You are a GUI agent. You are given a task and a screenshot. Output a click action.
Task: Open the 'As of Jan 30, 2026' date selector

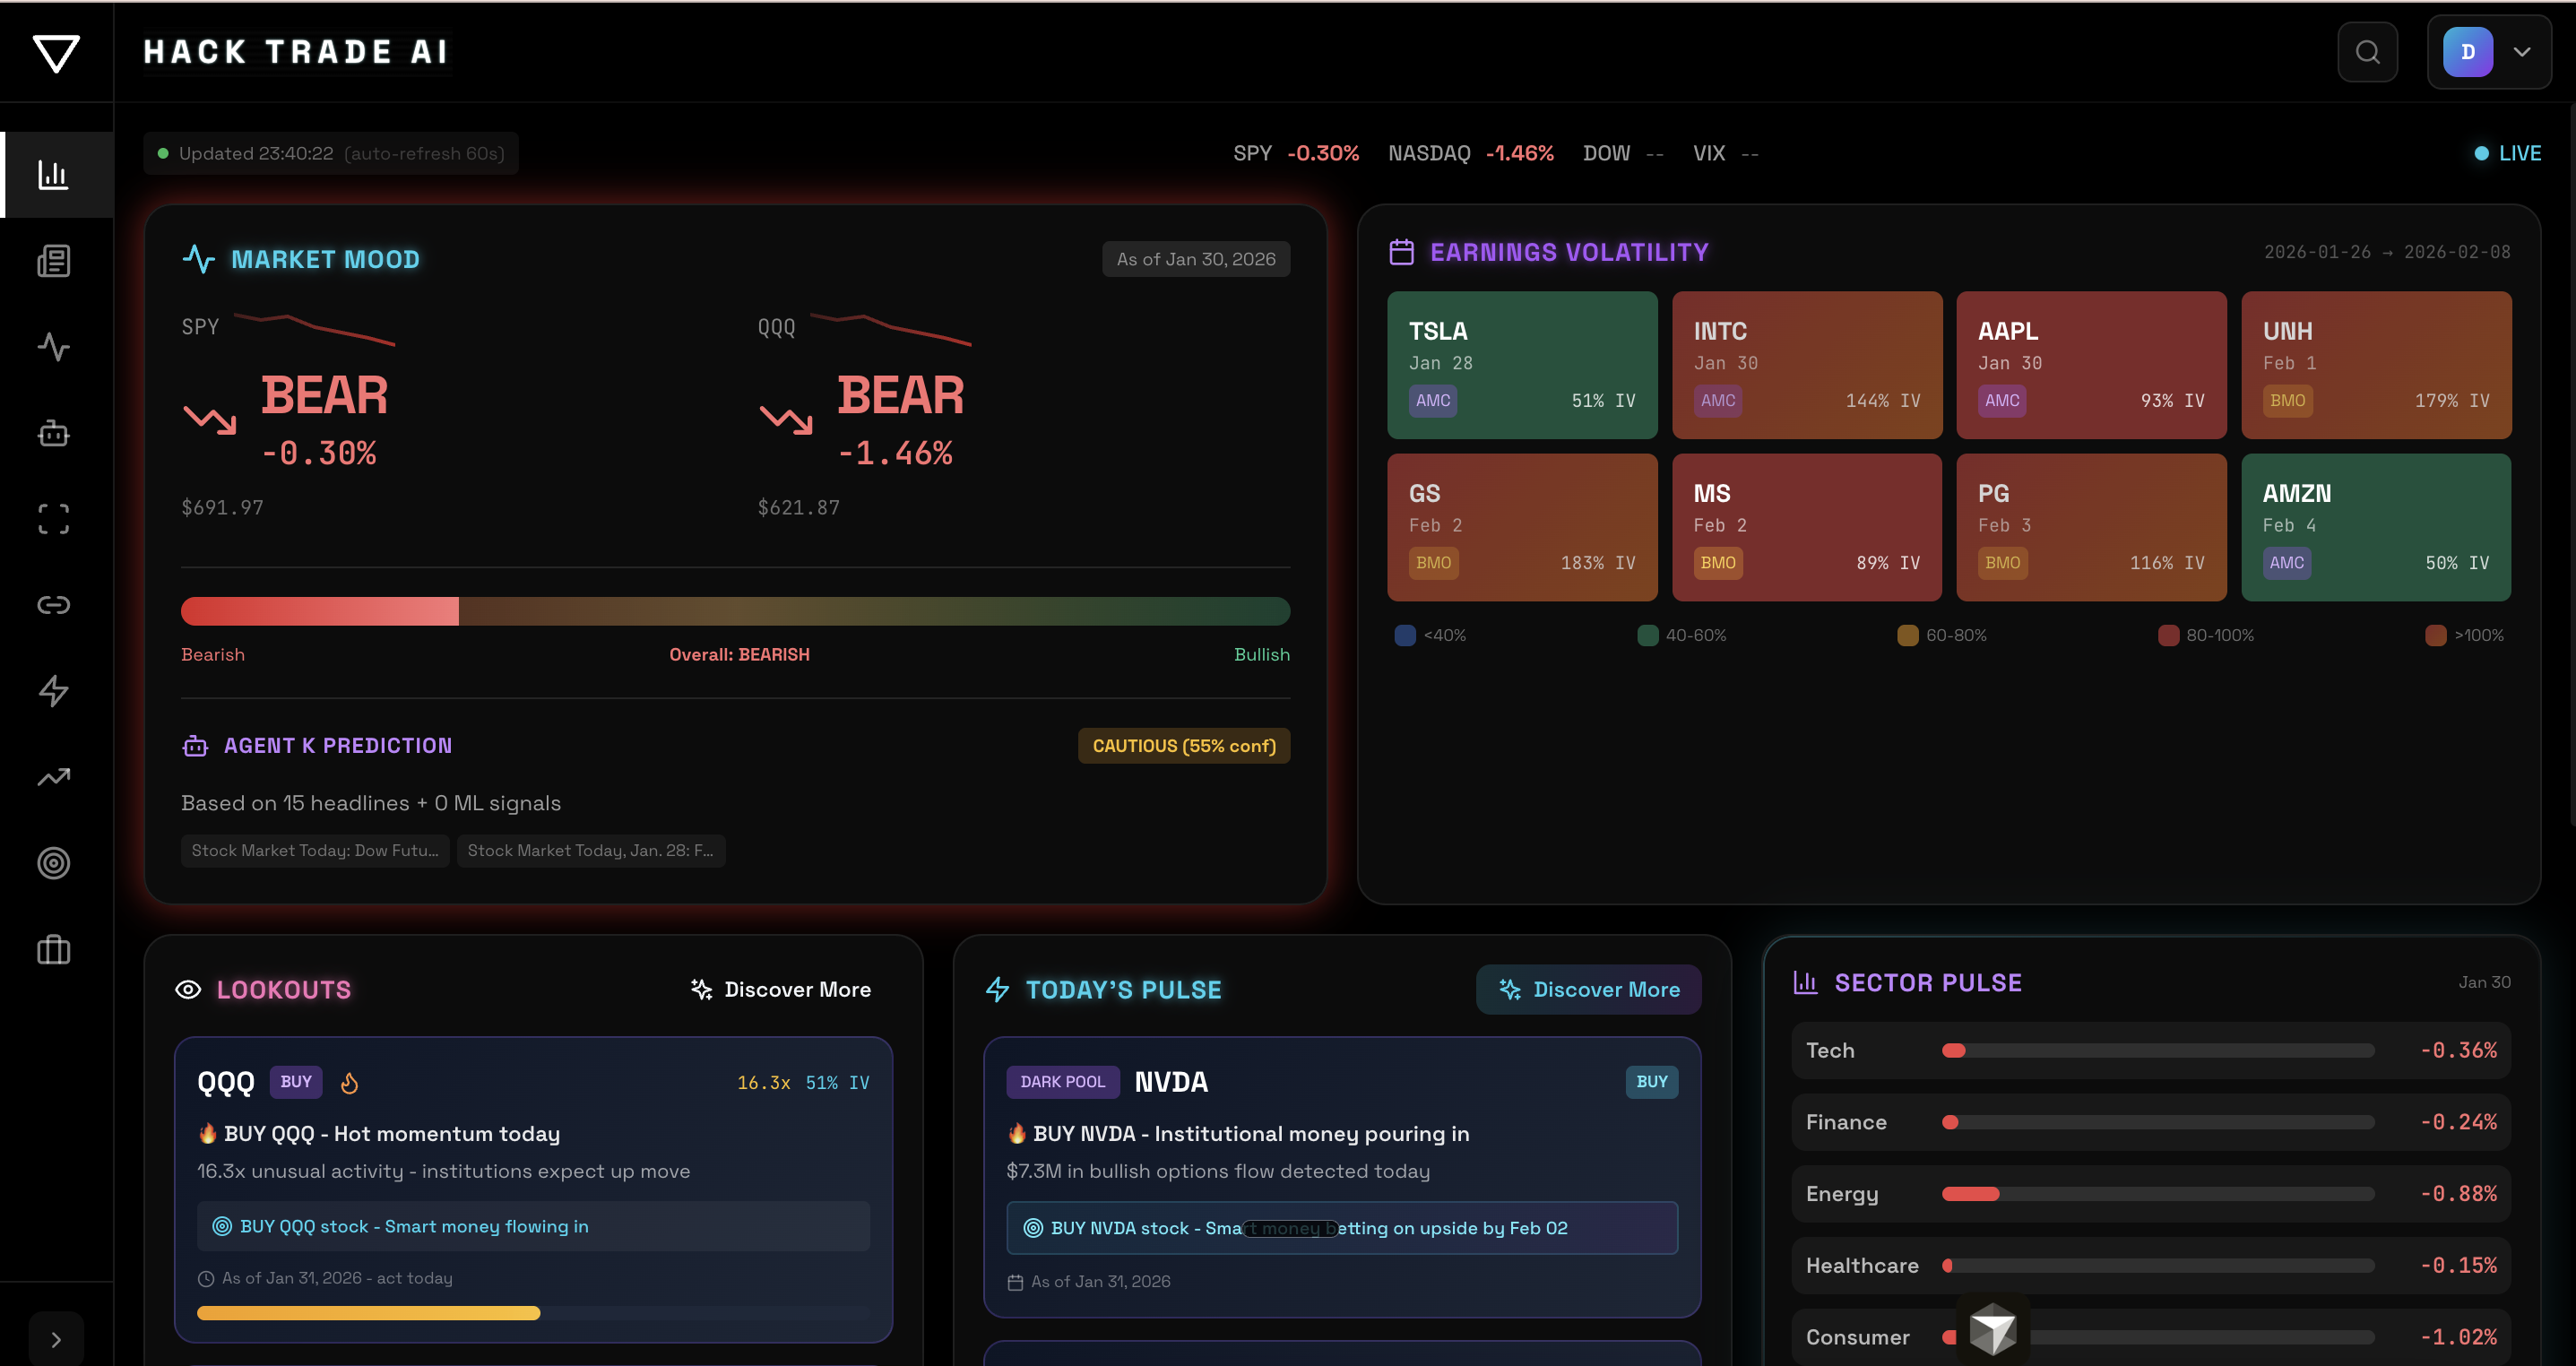tap(1196, 258)
